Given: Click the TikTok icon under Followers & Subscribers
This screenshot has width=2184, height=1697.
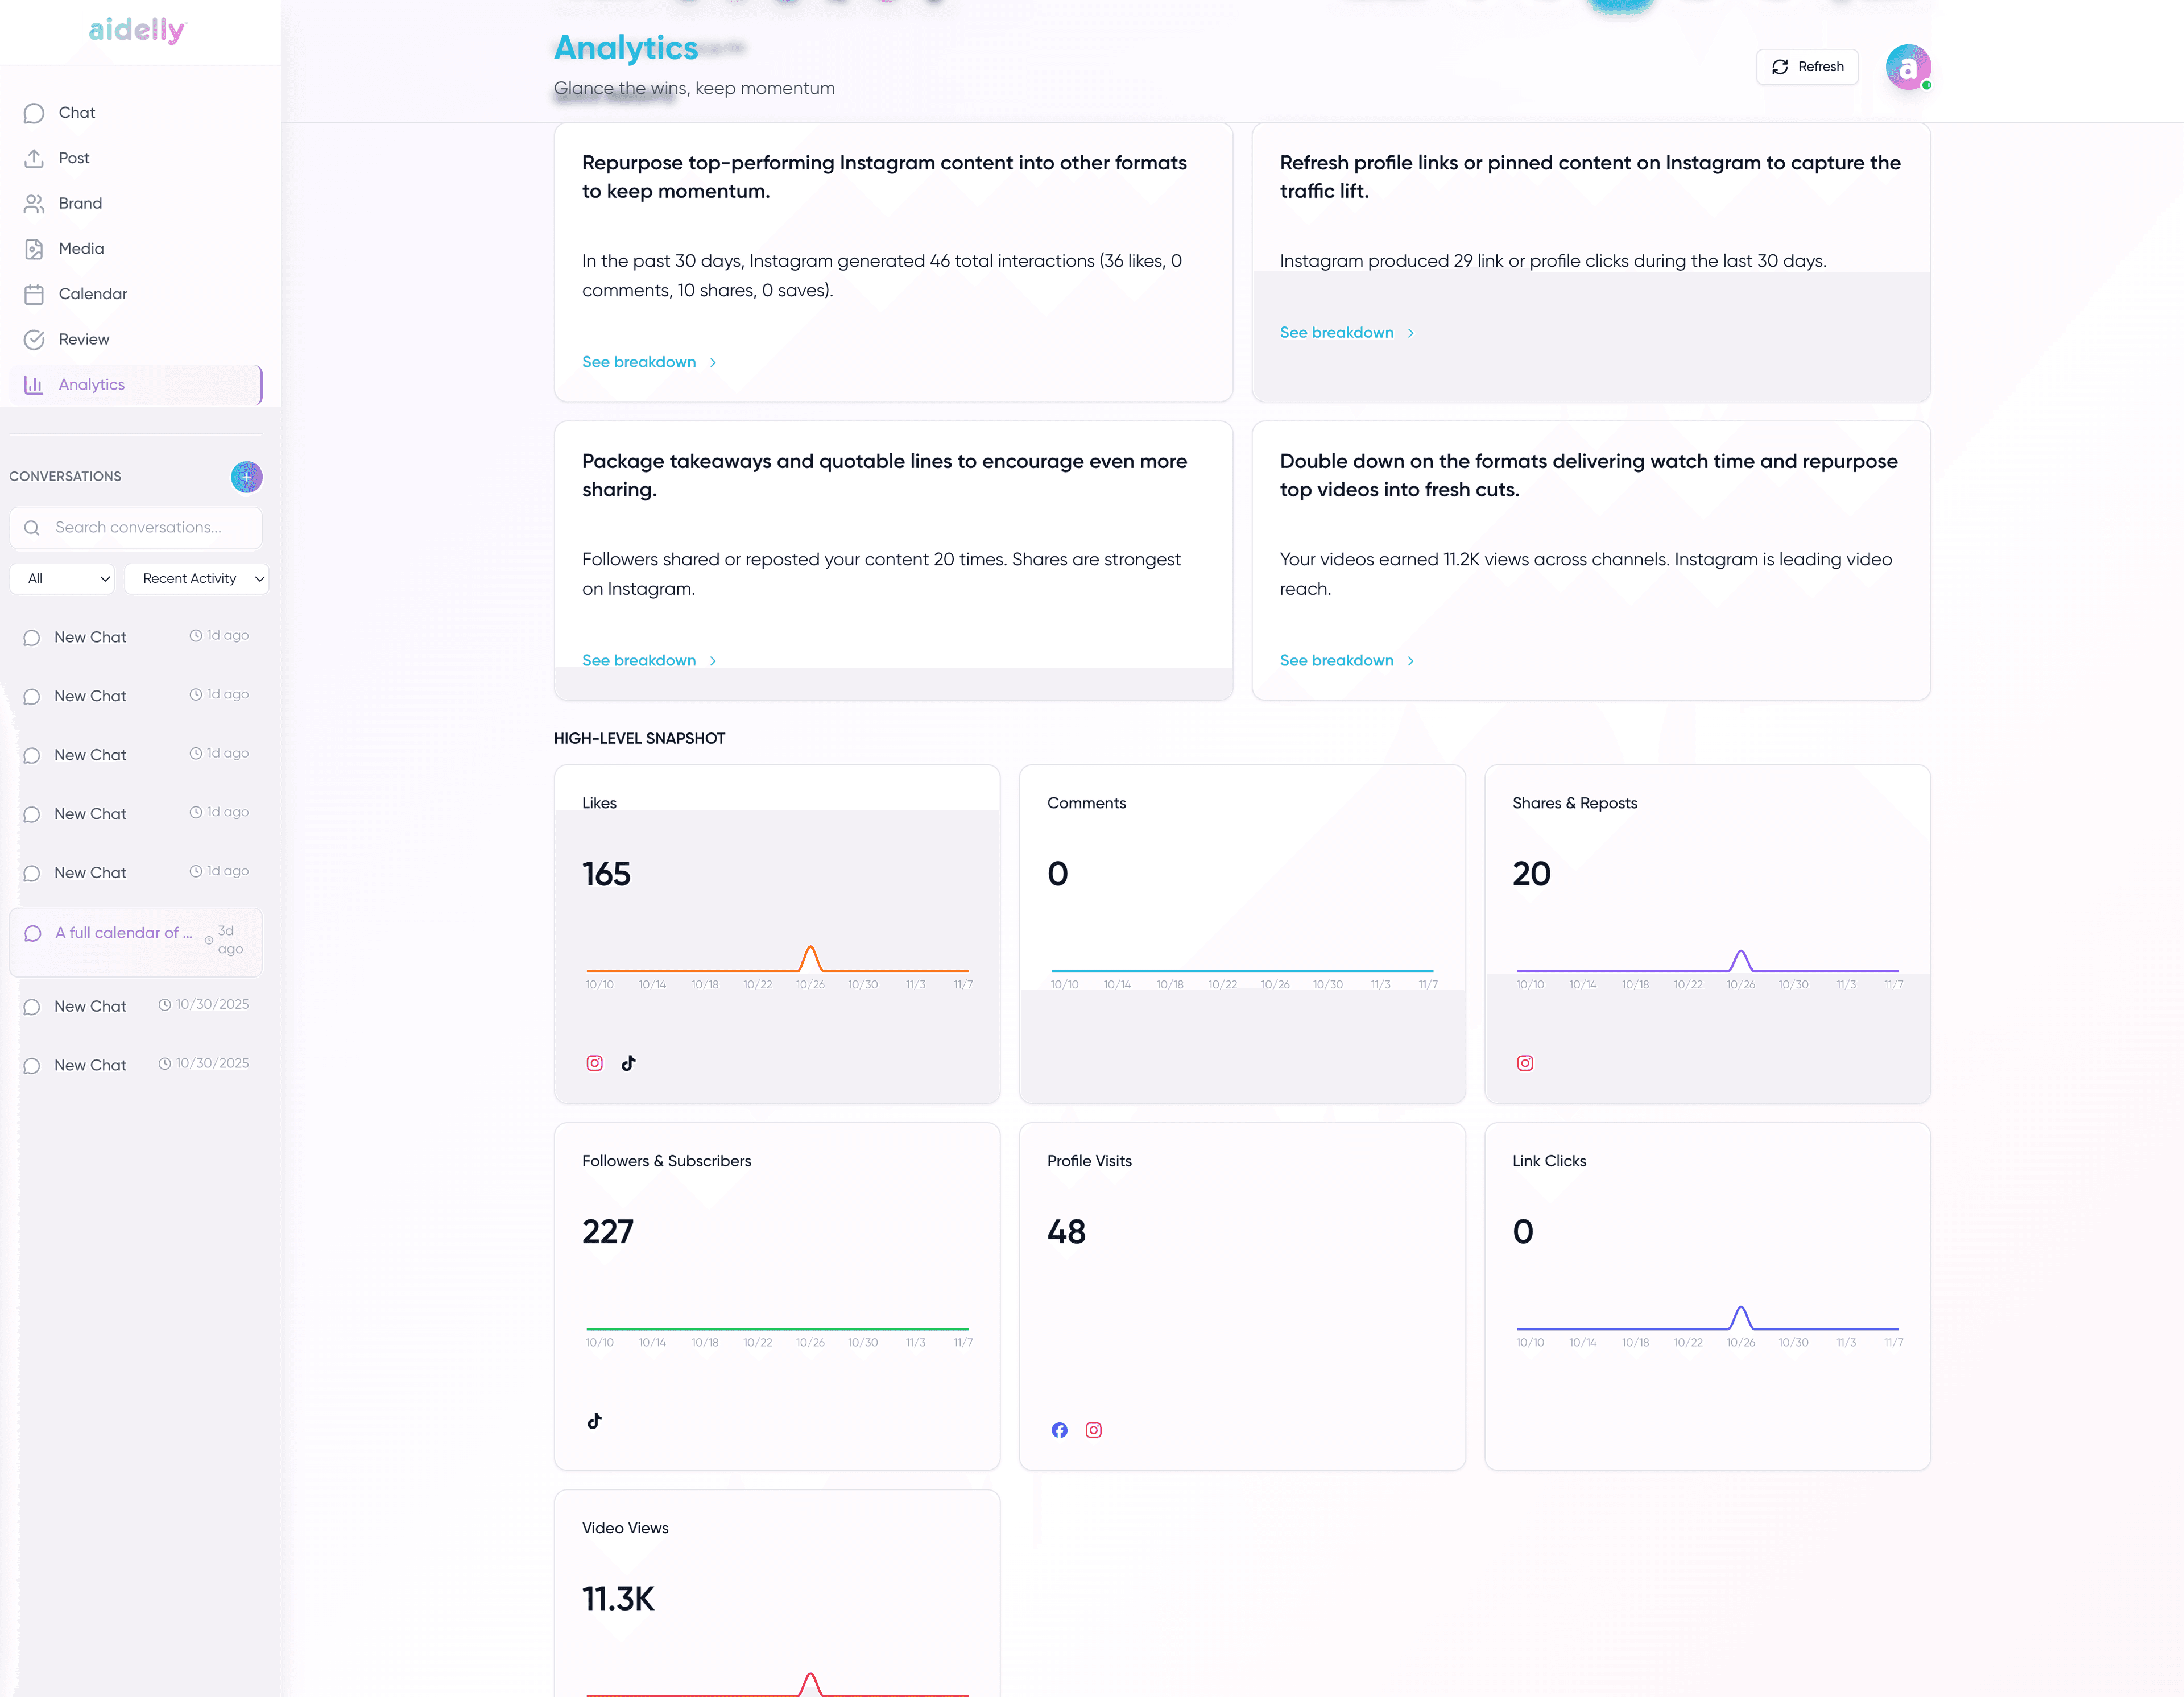Looking at the screenshot, I should [594, 1421].
